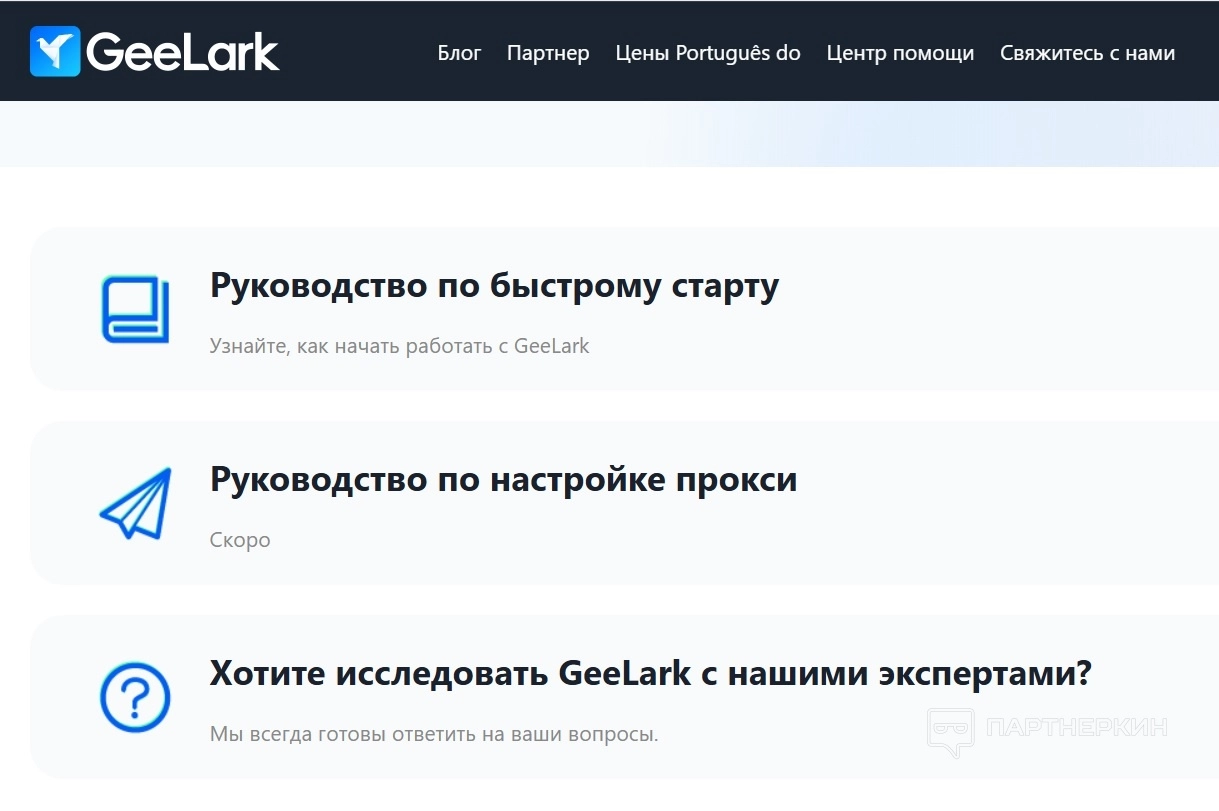Click text Мы всегда готовы ответить на ваши вопросы
Image resolution: width=1219 pixels, height=811 pixels.
click(x=434, y=734)
